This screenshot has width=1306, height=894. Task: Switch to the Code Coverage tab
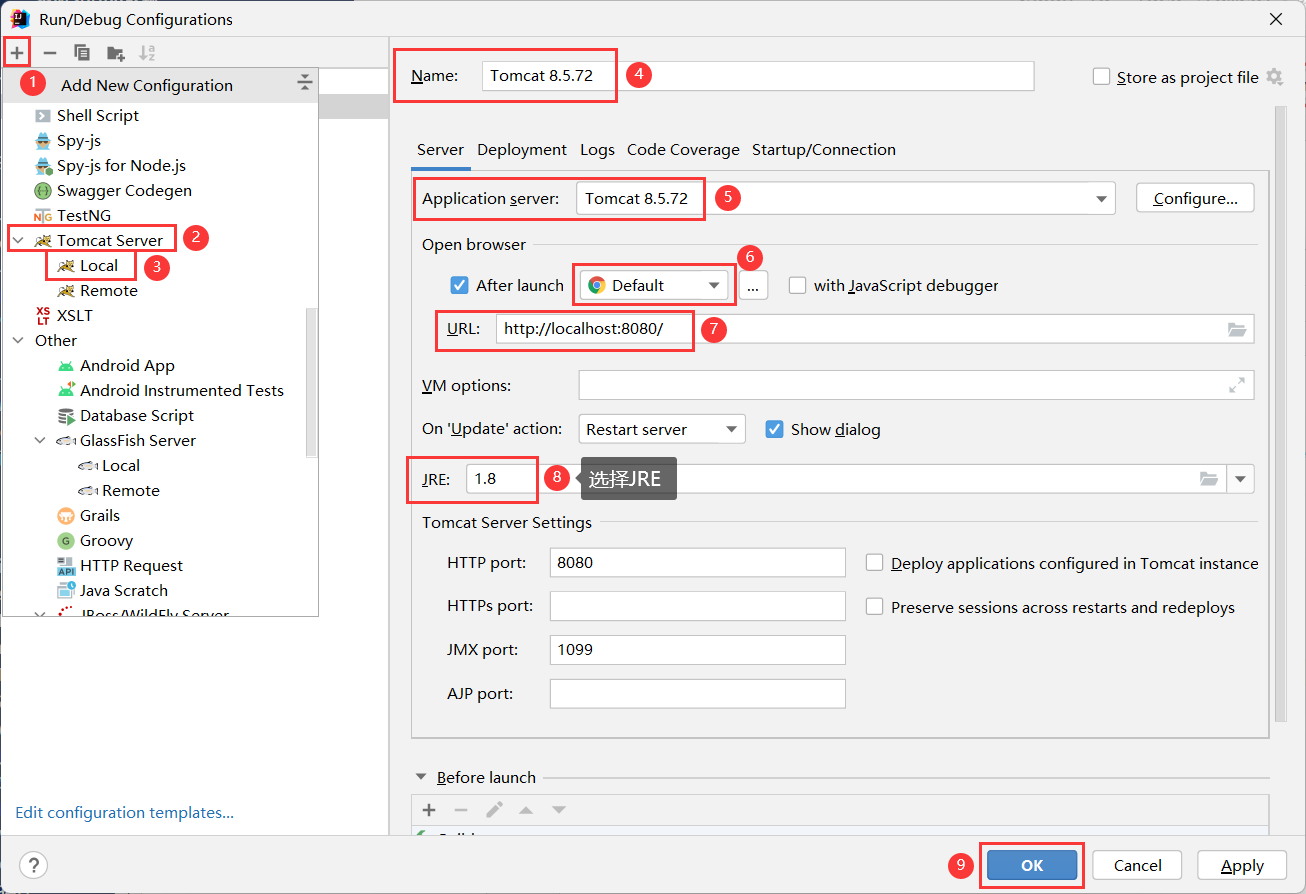[x=683, y=149]
